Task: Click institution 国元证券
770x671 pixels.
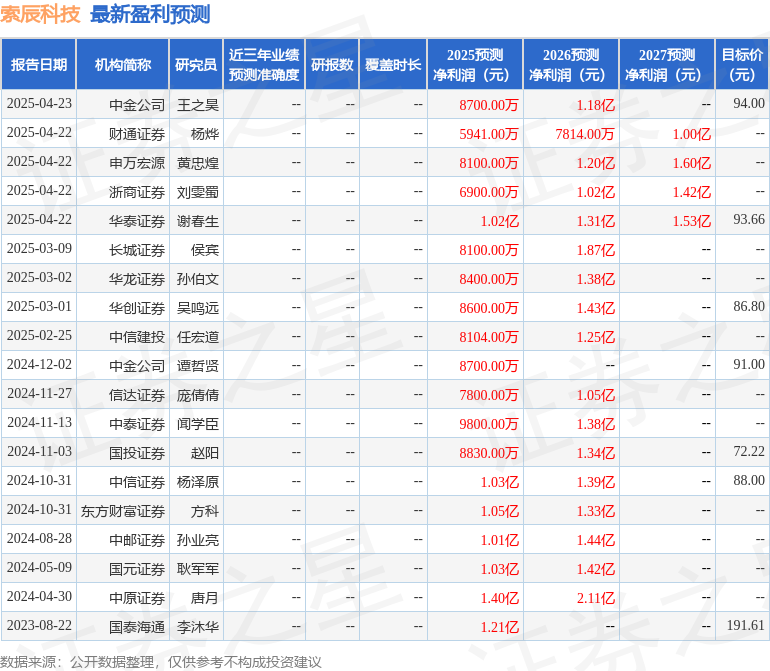Action: (137, 569)
